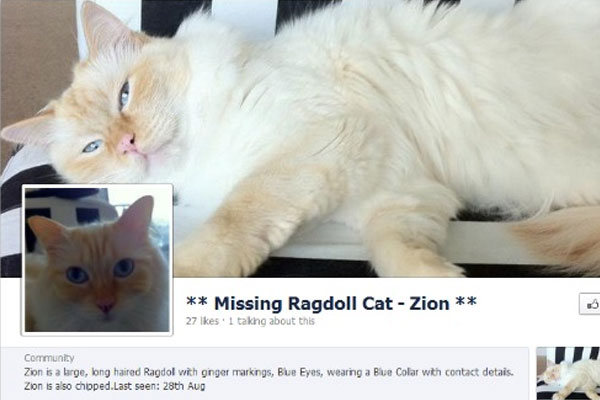Click the asterisks after Zion in the title
The height and width of the screenshot is (400, 600).
(466, 300)
